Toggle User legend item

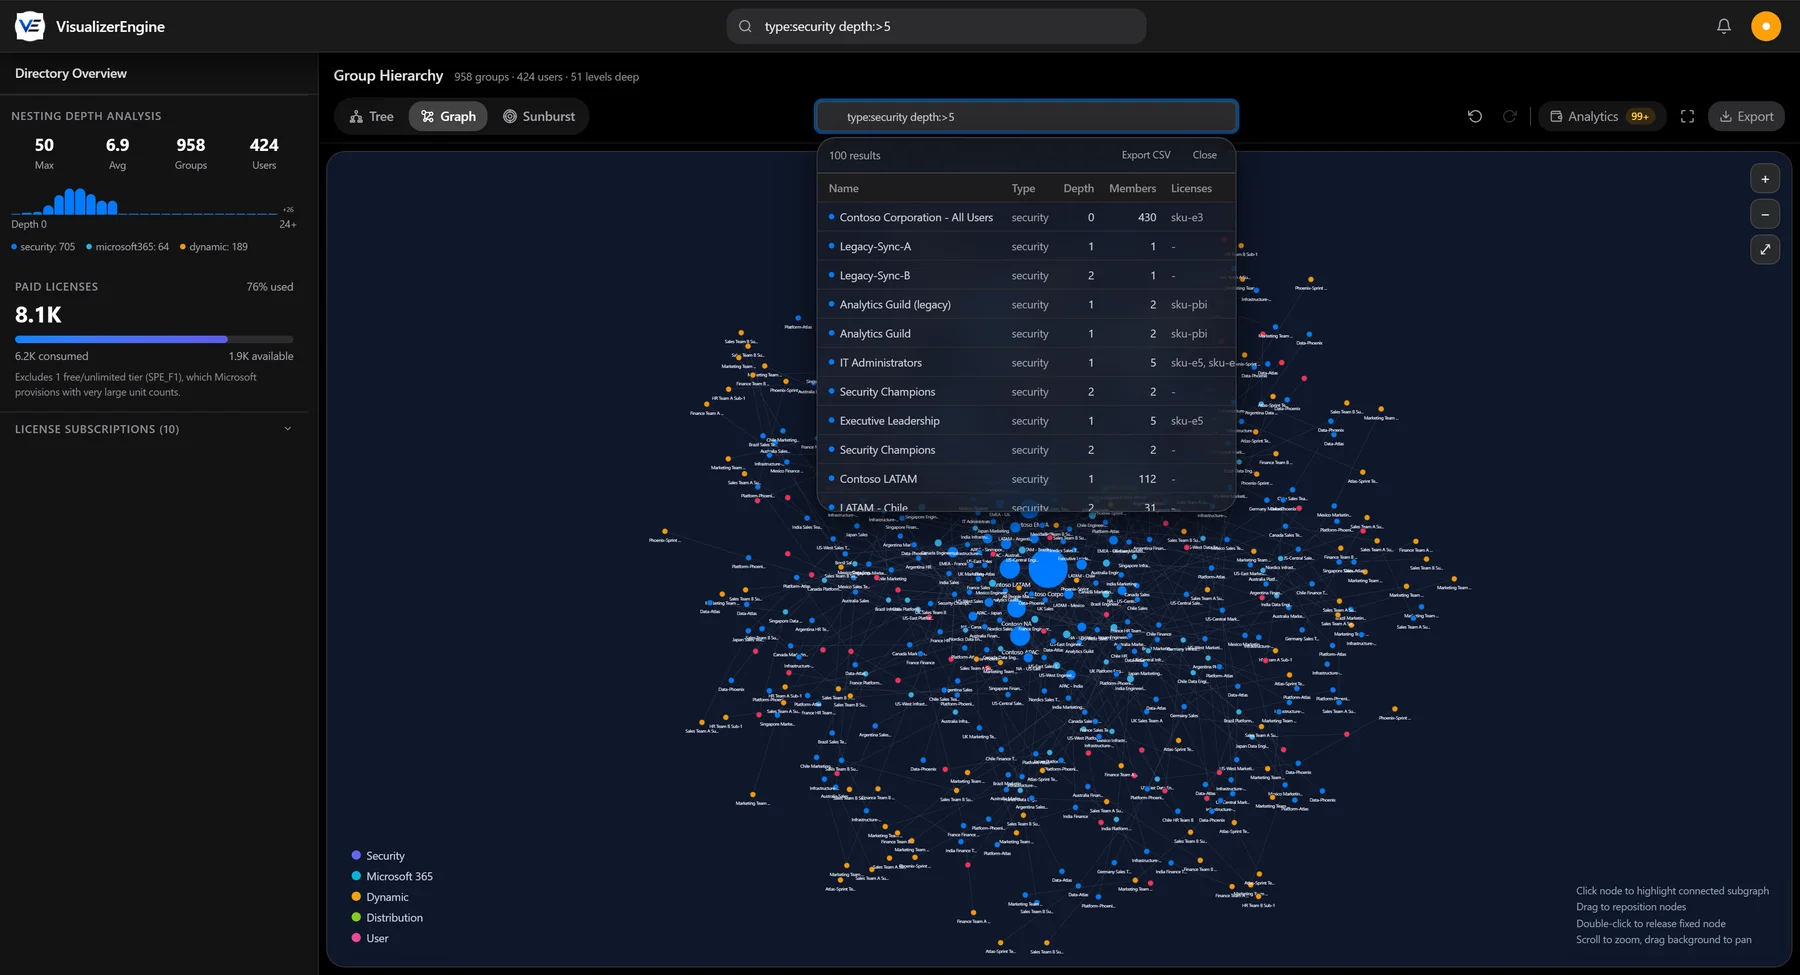click(x=369, y=938)
